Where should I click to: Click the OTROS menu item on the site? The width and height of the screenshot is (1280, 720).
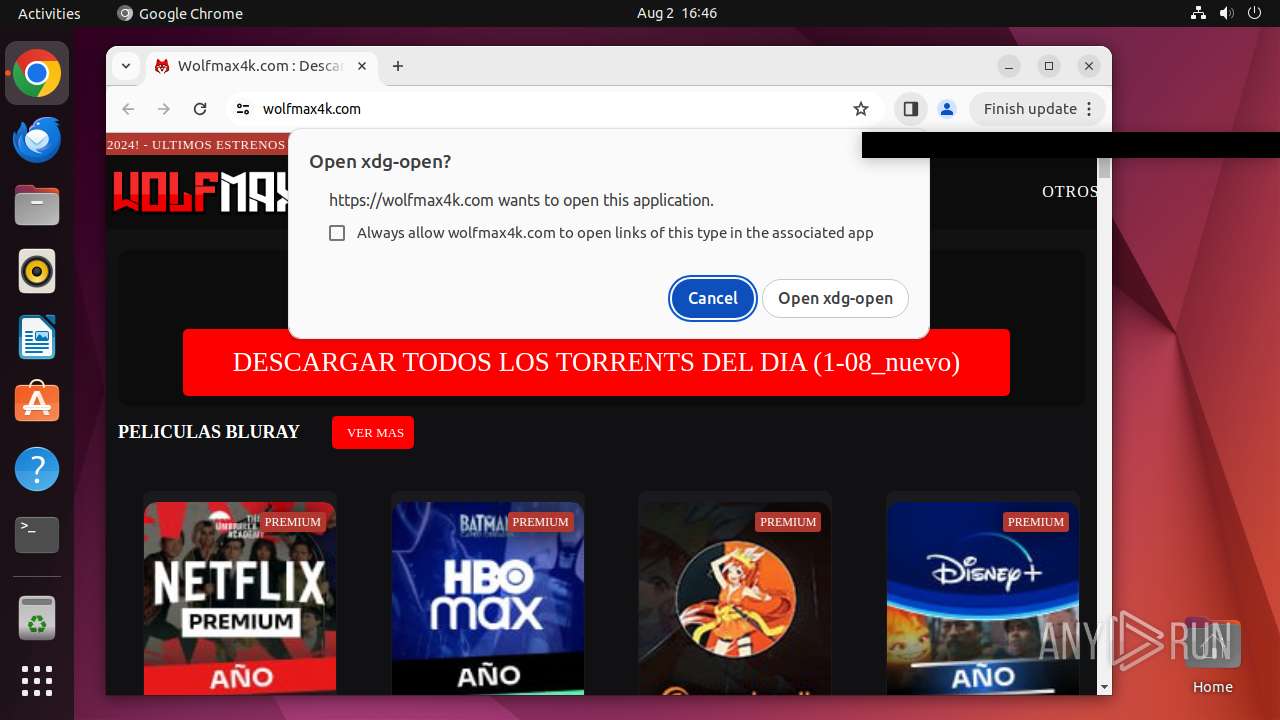coord(1069,192)
